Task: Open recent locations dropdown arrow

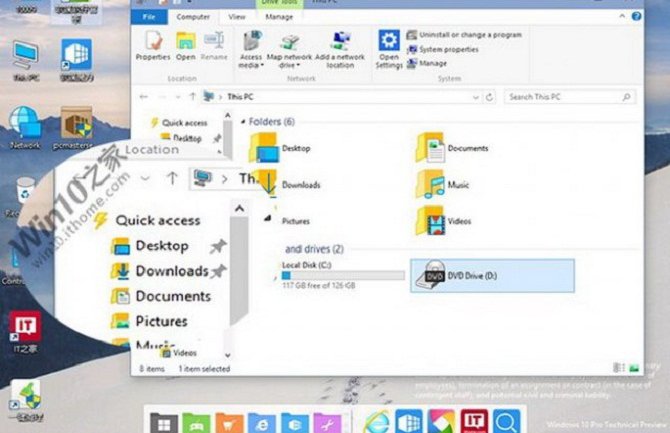Action: [178, 97]
